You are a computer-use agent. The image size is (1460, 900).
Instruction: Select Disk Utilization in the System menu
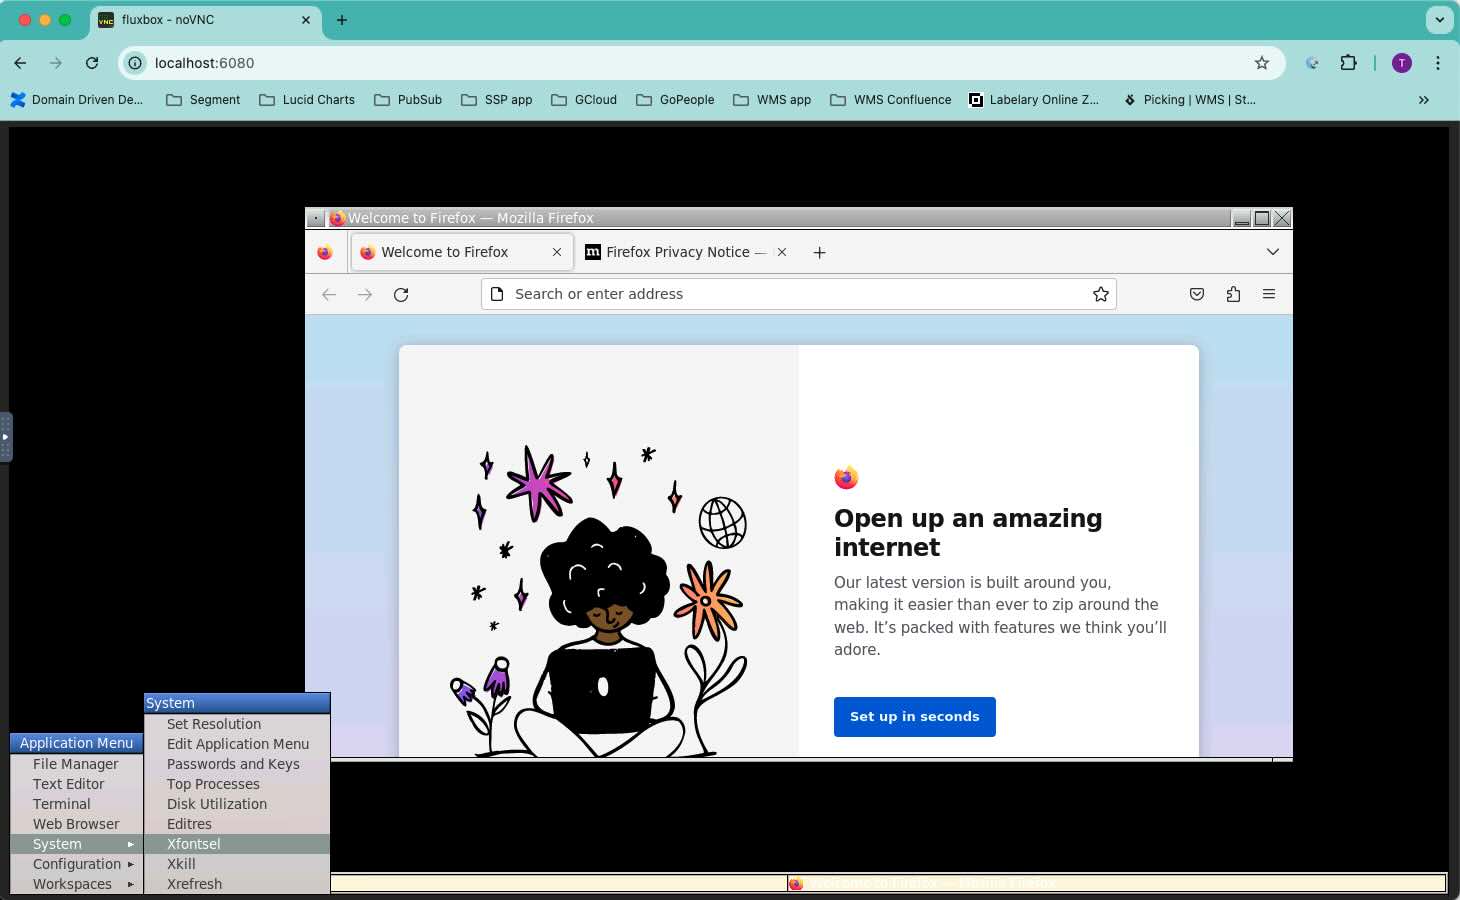tap(237, 804)
